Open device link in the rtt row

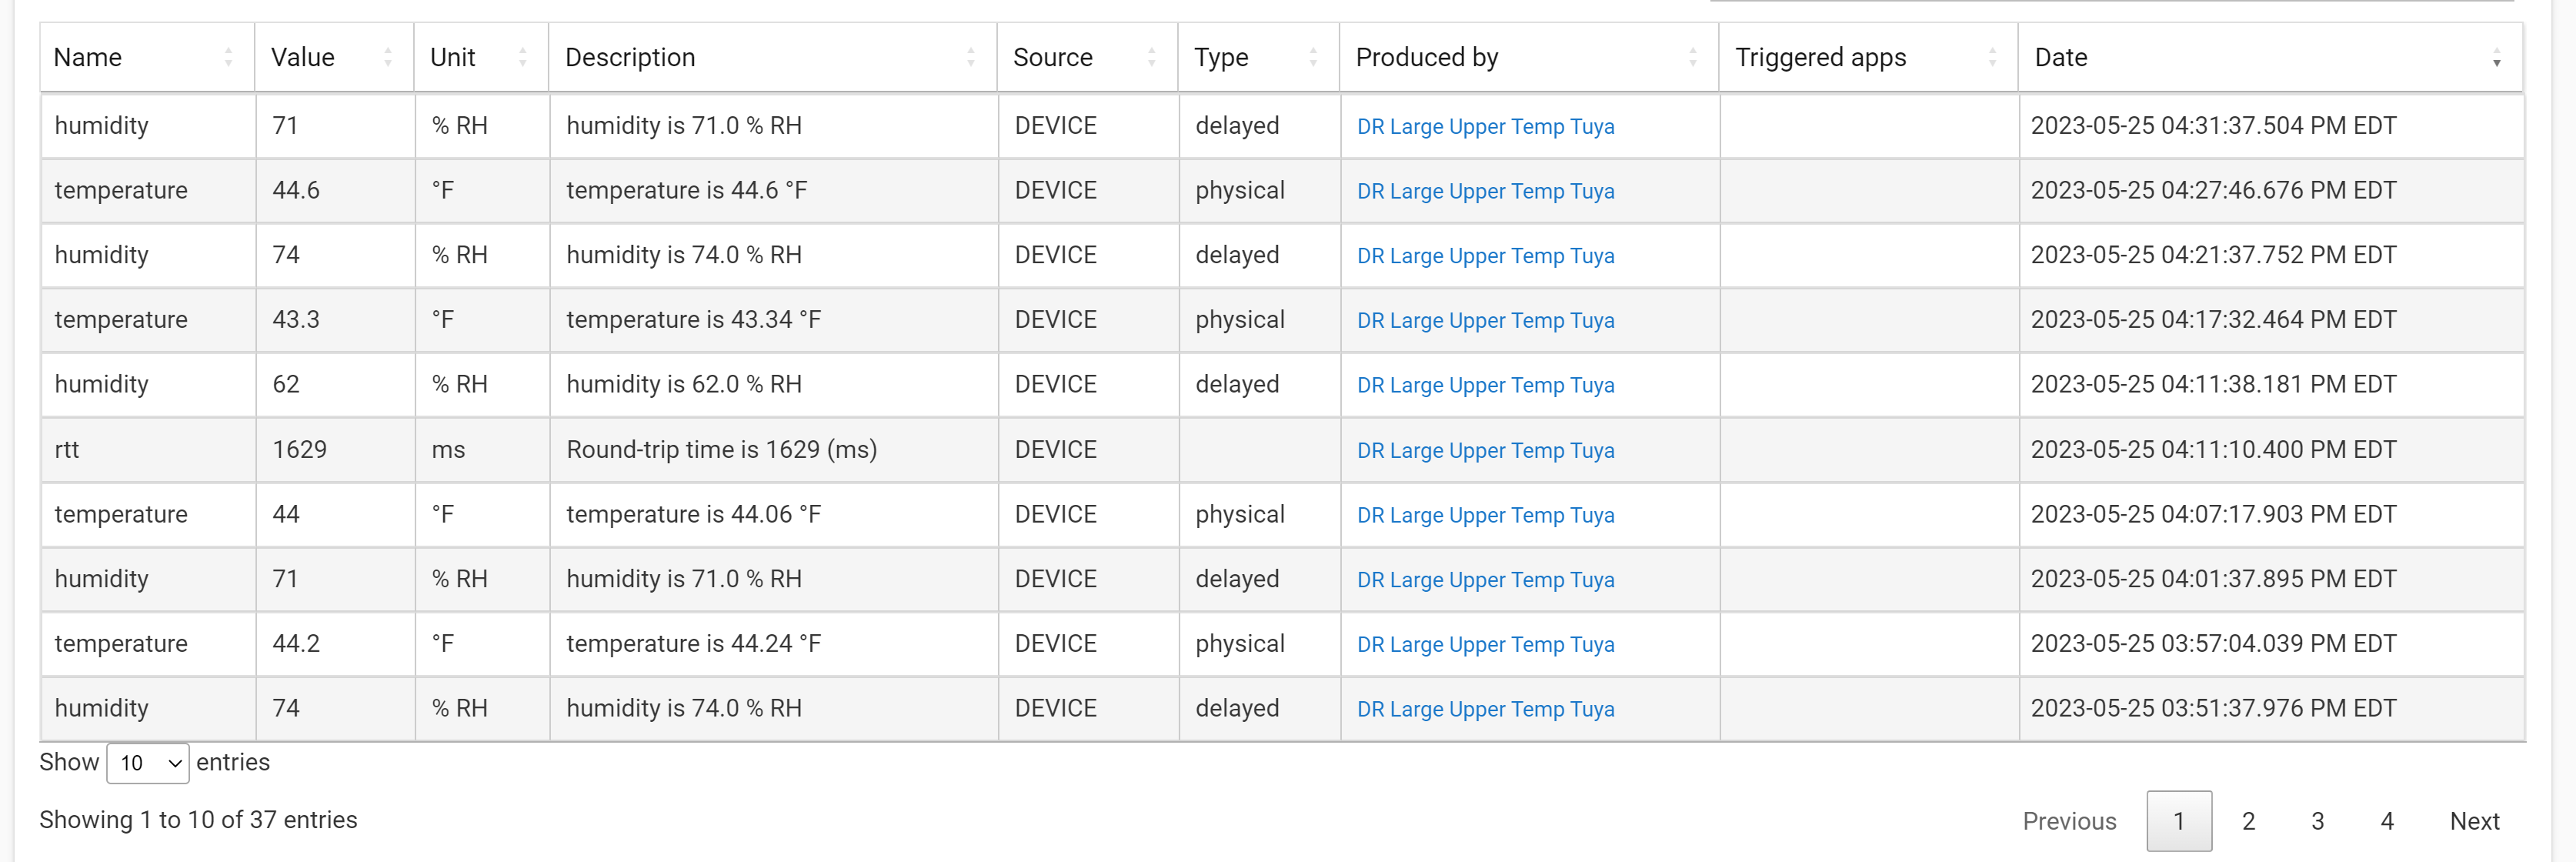(1485, 451)
